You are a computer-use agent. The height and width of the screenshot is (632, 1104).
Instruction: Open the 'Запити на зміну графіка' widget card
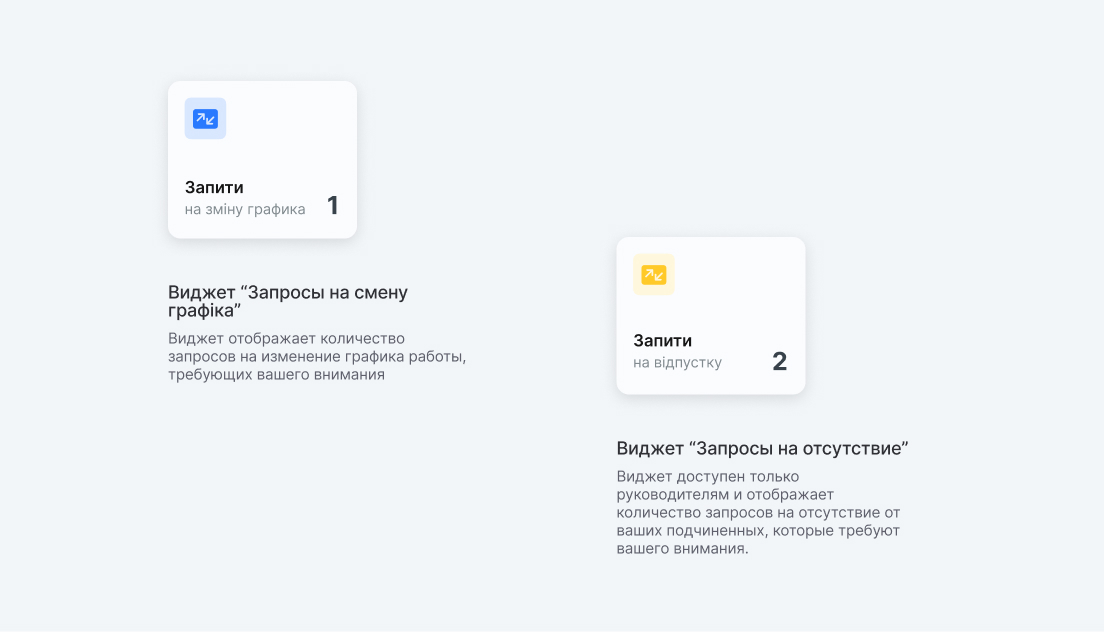[x=263, y=160]
